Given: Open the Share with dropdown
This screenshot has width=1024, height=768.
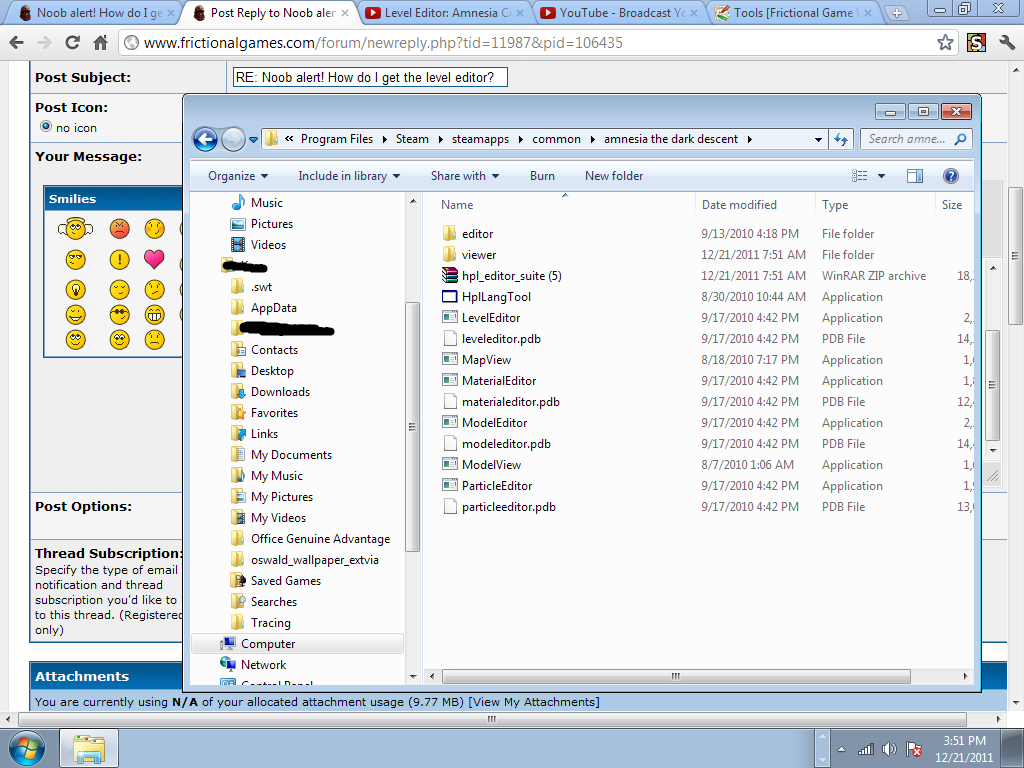Looking at the screenshot, I should pos(465,176).
